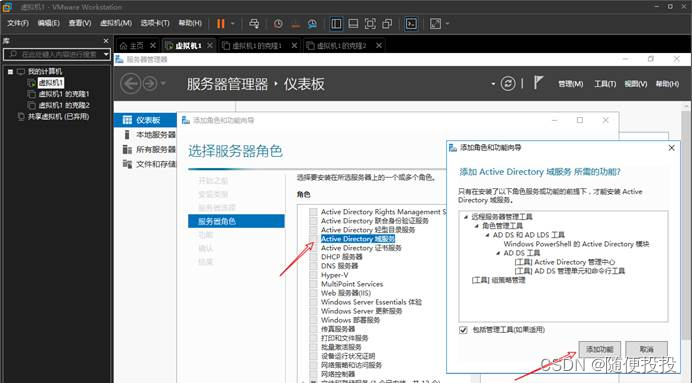Viewport: 692px width, 383px height.
Task: Toggle the 包括管理工具(如果适用) checkbox
Action: tap(463, 330)
